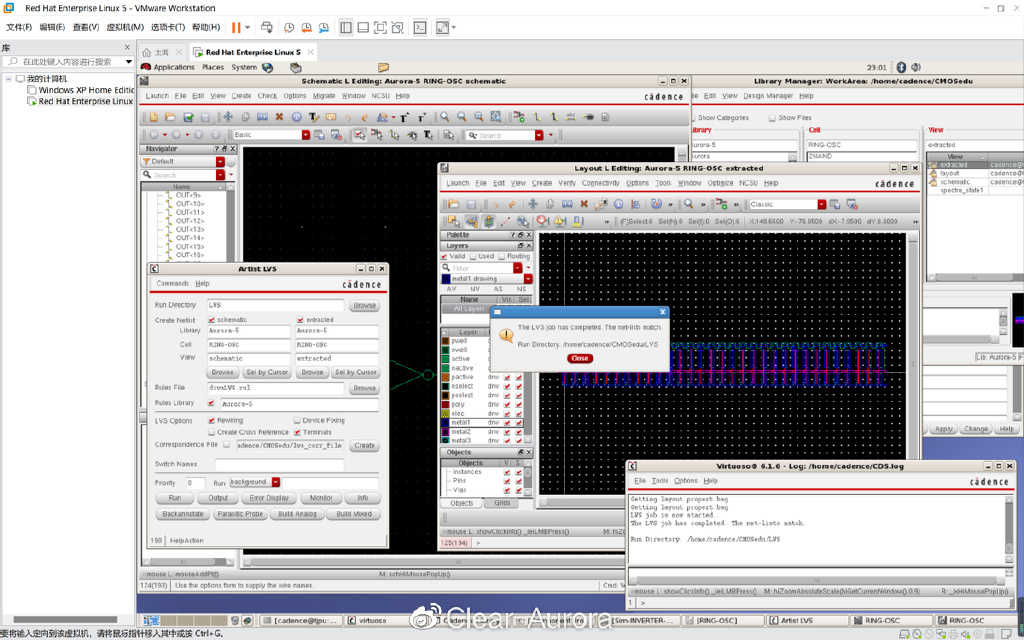
Task: Click the pactive layer color swatch
Action: pos(446,377)
